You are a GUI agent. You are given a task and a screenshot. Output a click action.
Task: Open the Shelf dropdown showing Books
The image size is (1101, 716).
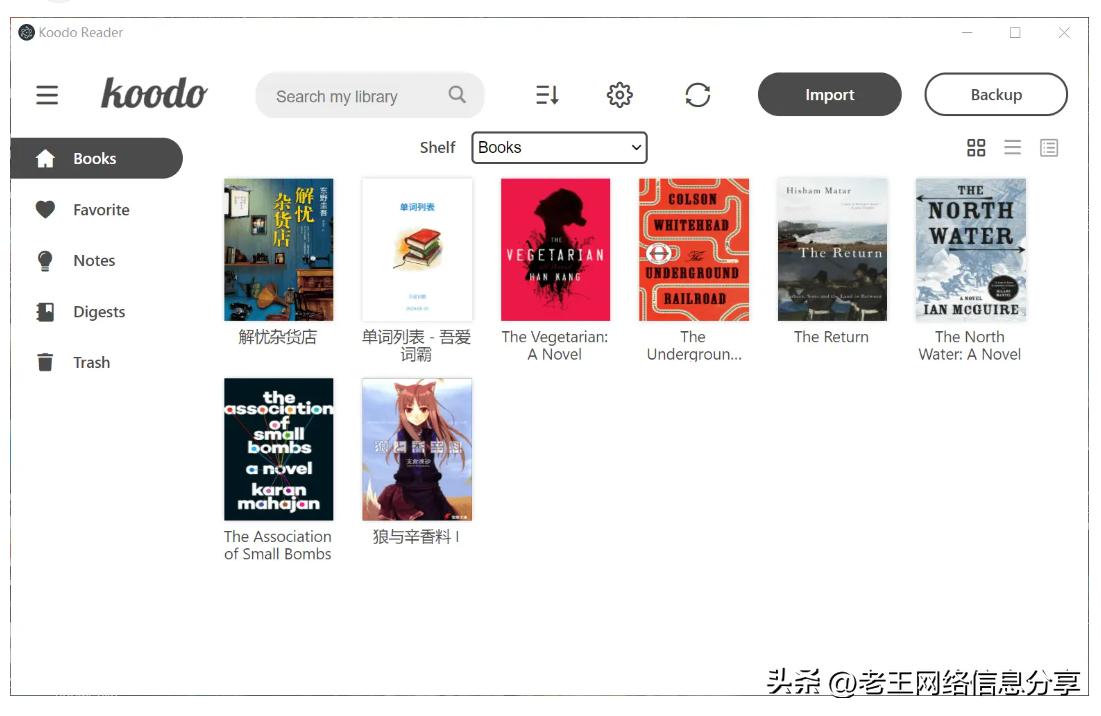tap(558, 147)
